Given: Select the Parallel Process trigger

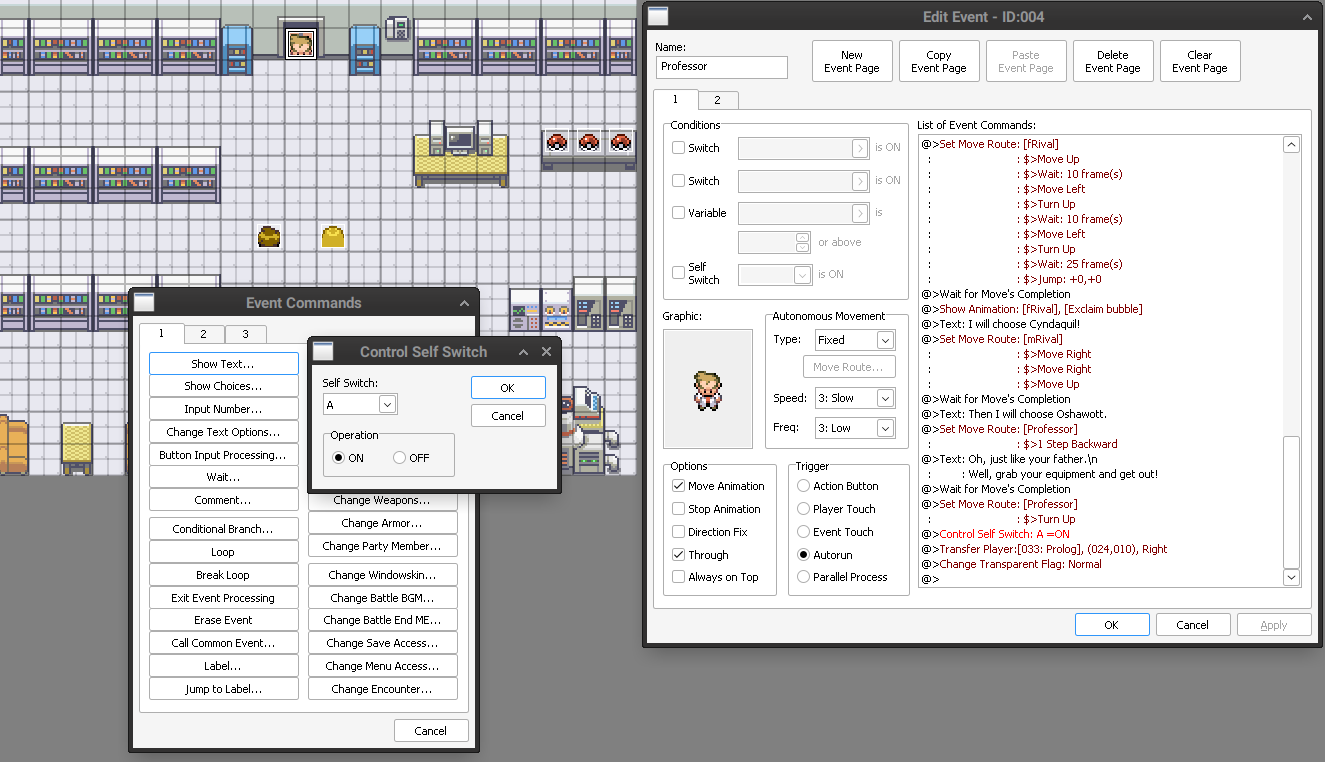Looking at the screenshot, I should tap(803, 577).
